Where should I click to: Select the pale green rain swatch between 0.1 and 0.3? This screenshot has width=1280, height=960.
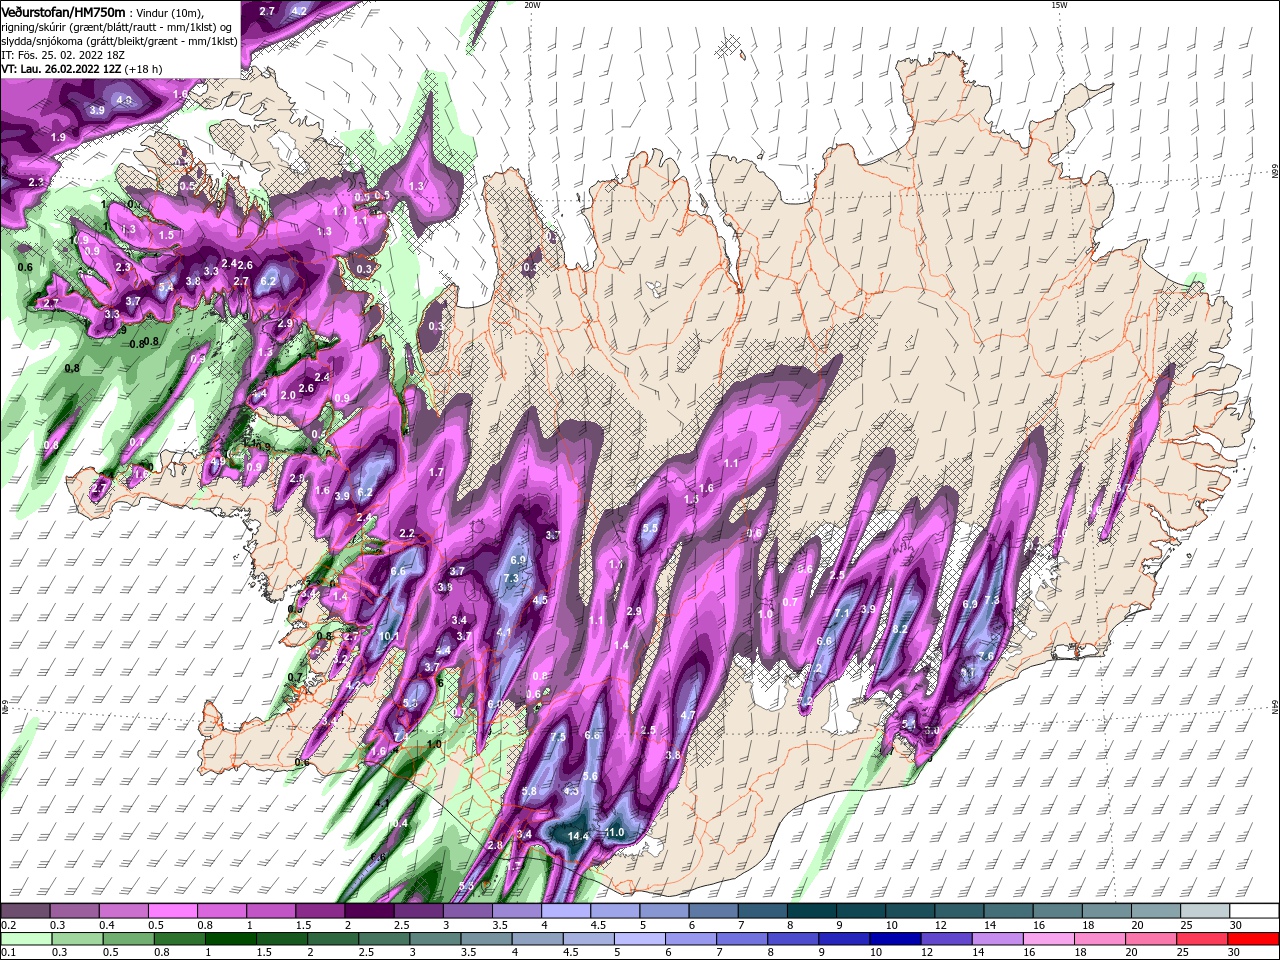click(26, 939)
